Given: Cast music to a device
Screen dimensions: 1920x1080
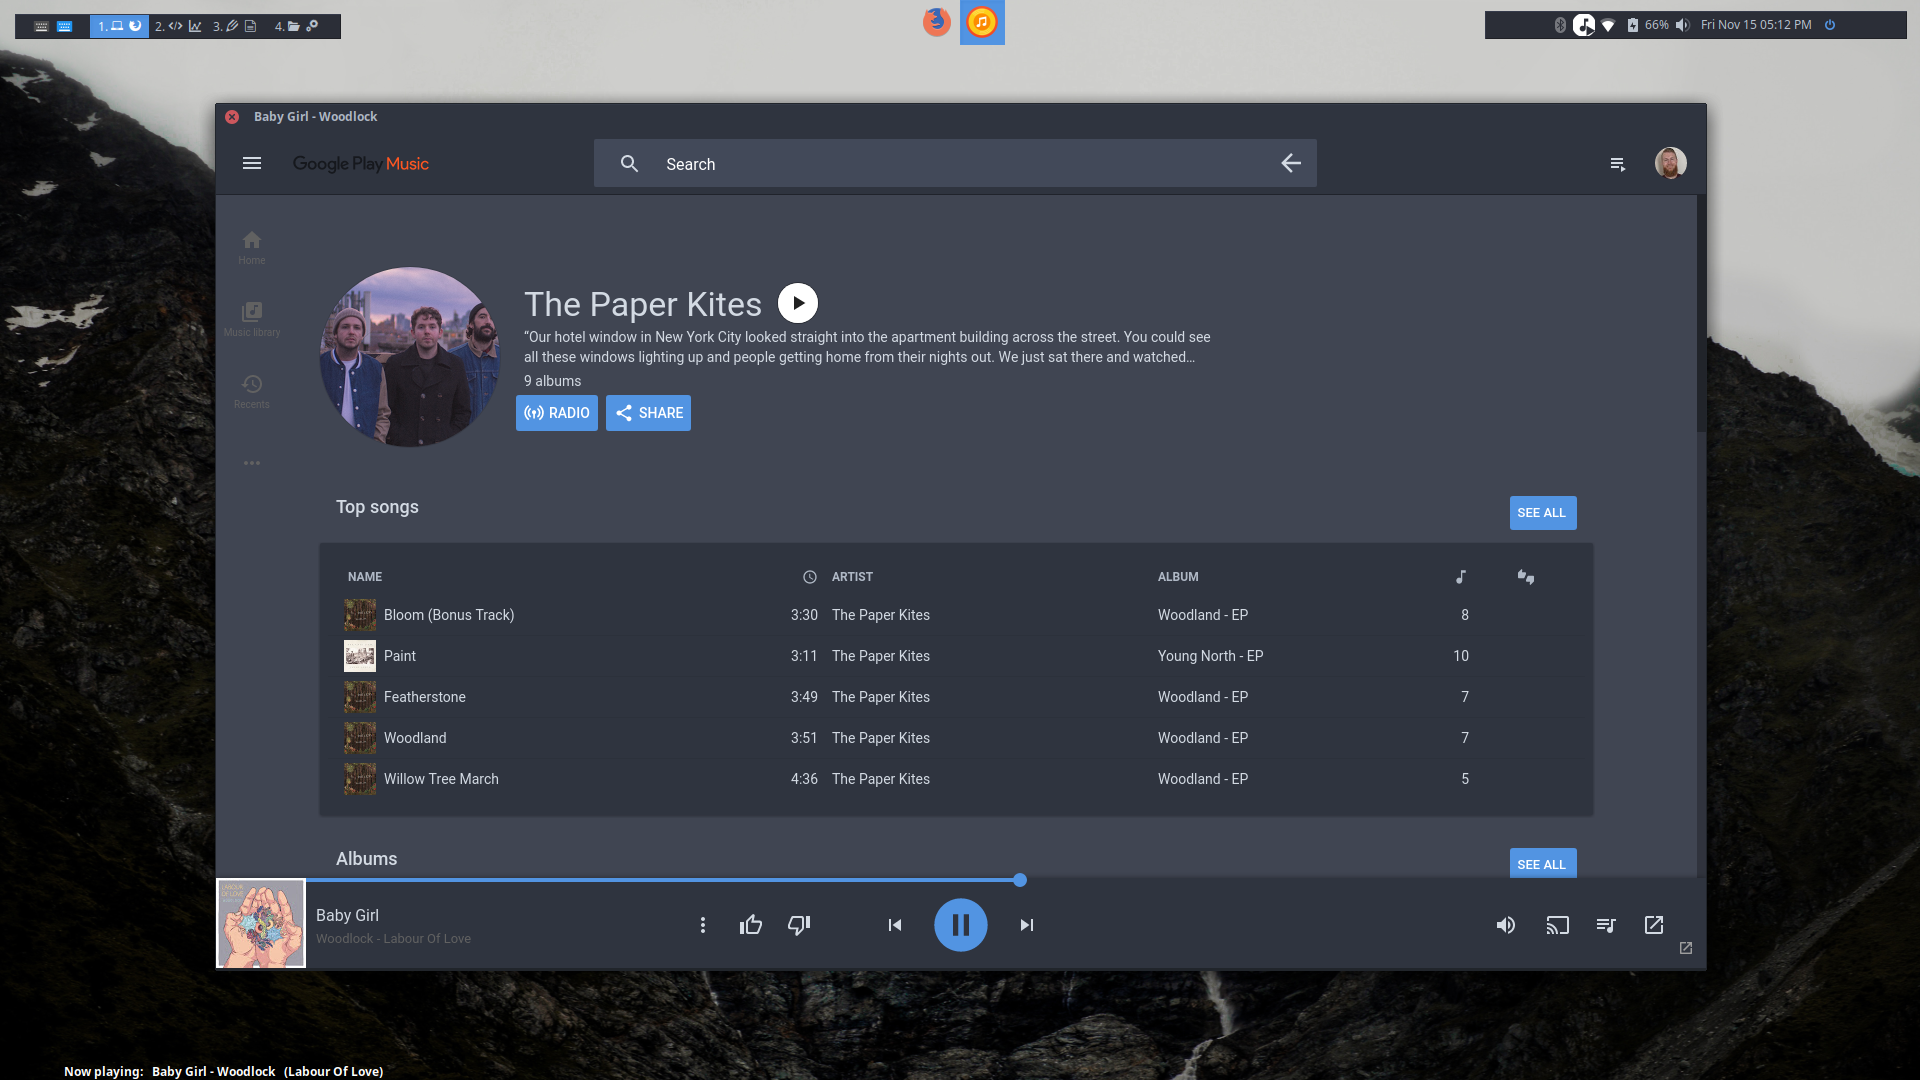Looking at the screenshot, I should tap(1557, 925).
